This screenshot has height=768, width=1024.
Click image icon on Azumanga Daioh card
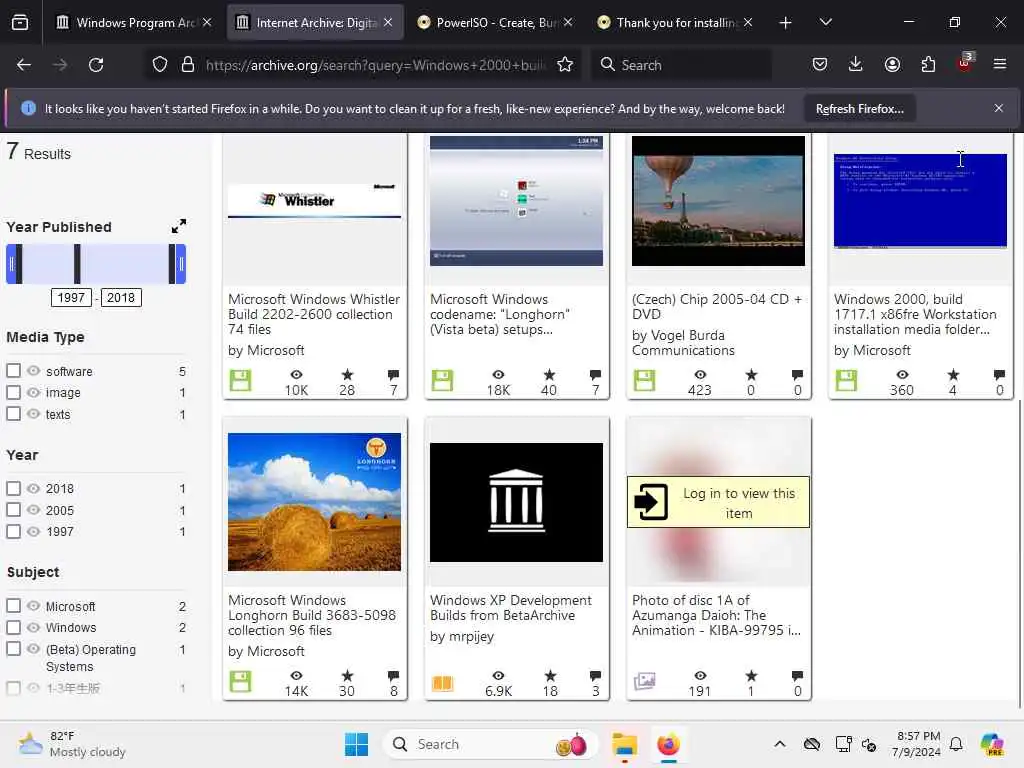pos(644,681)
